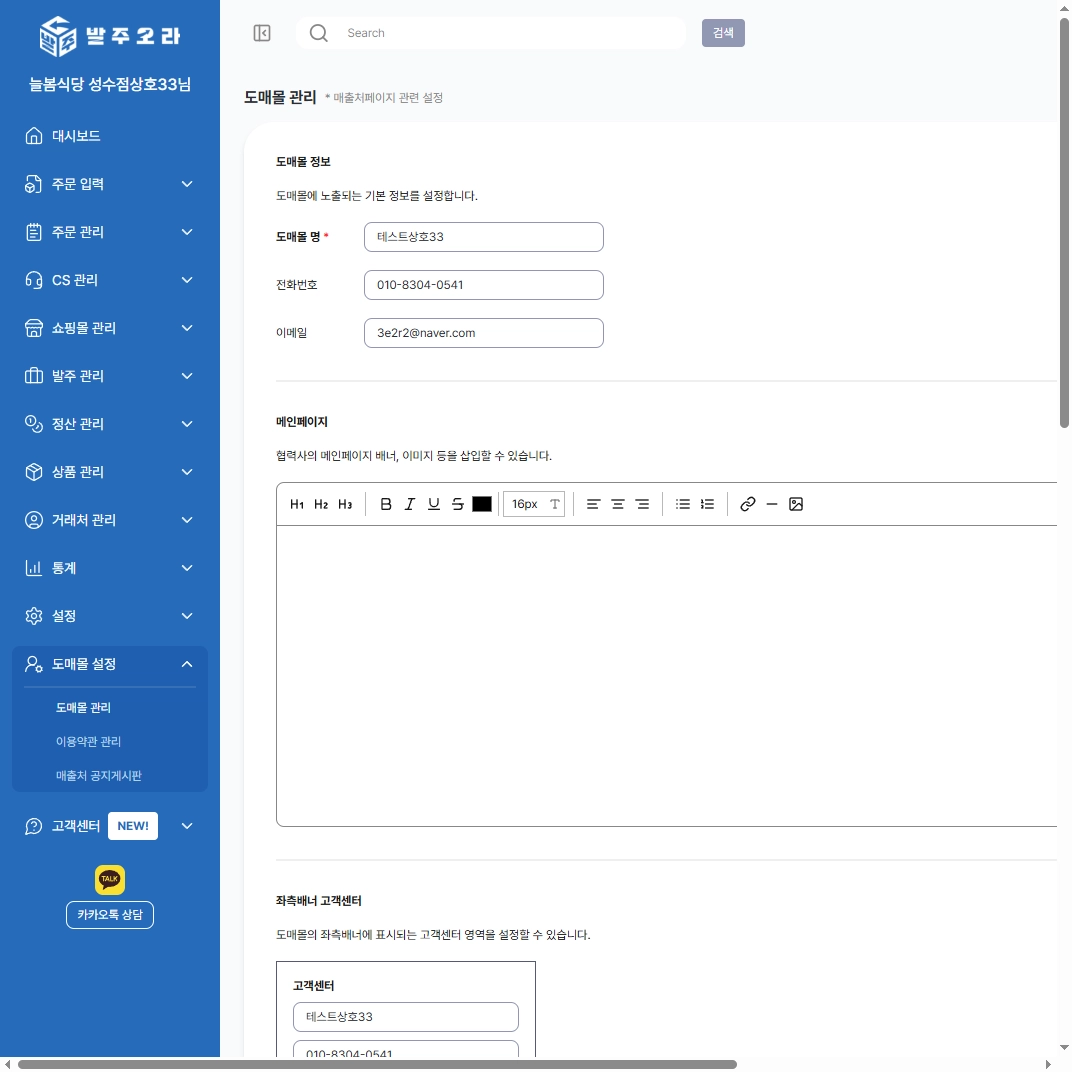Click the 검색 button
1072x1072 pixels.
coord(723,33)
